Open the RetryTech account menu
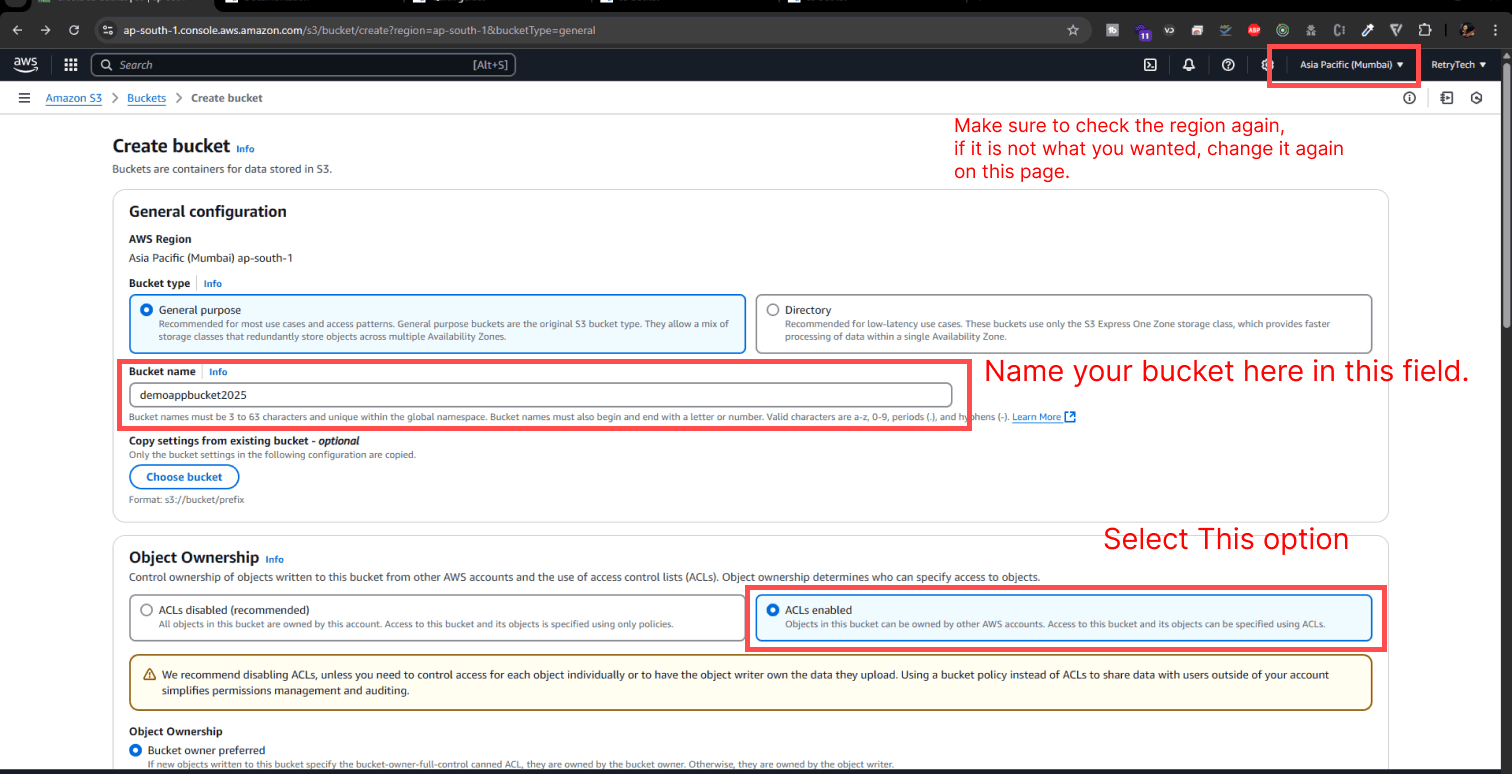Screen dimensions: 1512x774 tap(1459, 64)
